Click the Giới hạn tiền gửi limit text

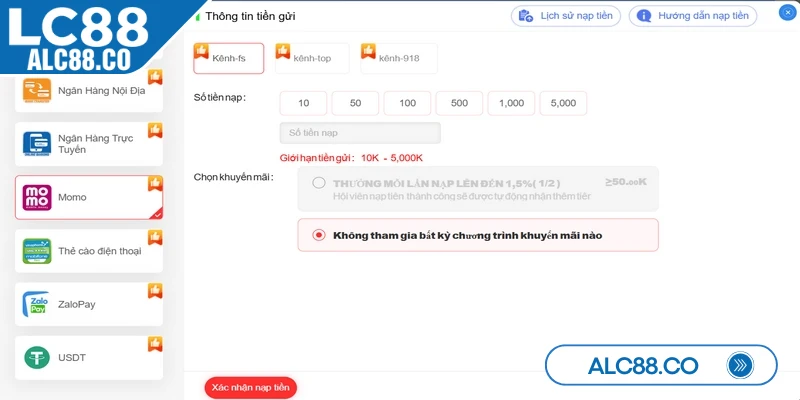351,158
